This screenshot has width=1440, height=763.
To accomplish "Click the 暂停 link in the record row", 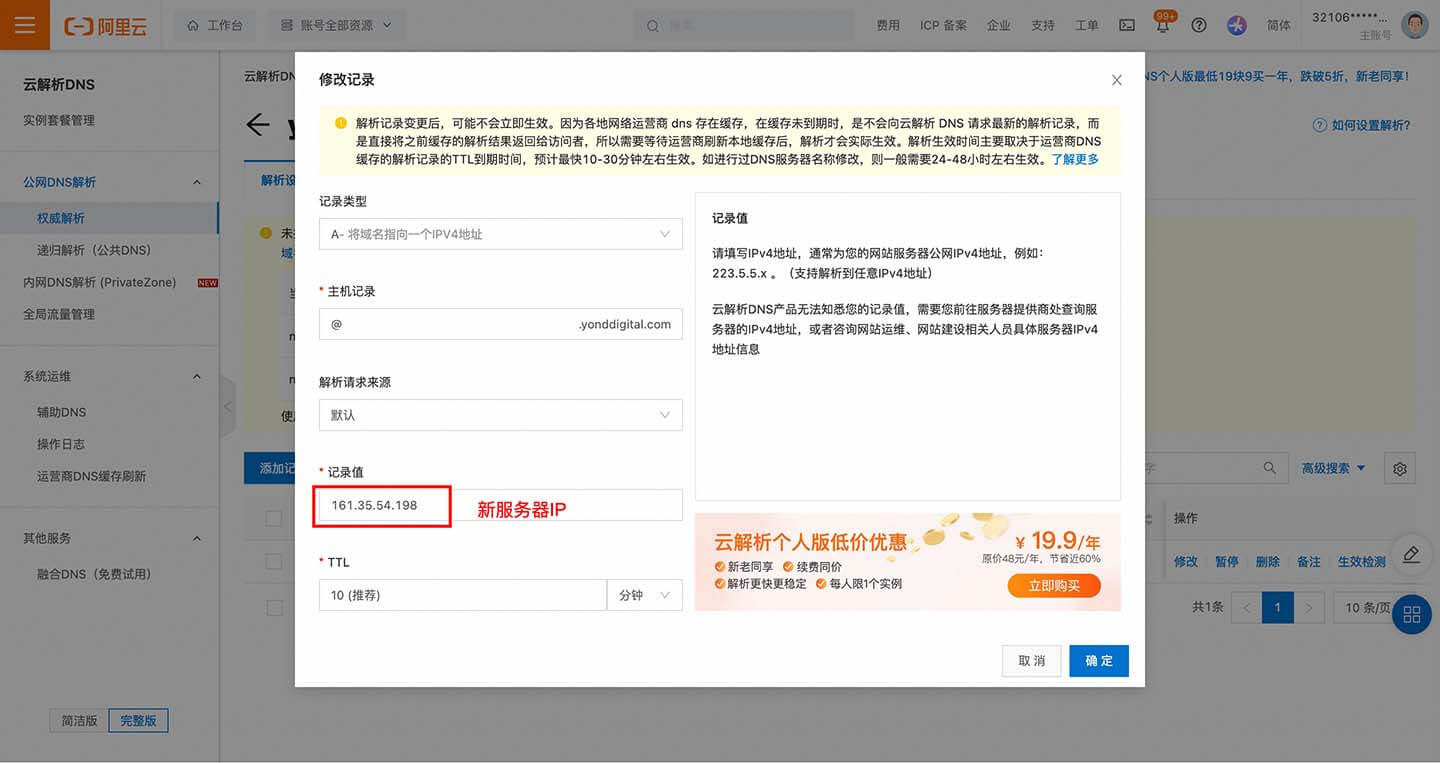I will tap(1227, 562).
